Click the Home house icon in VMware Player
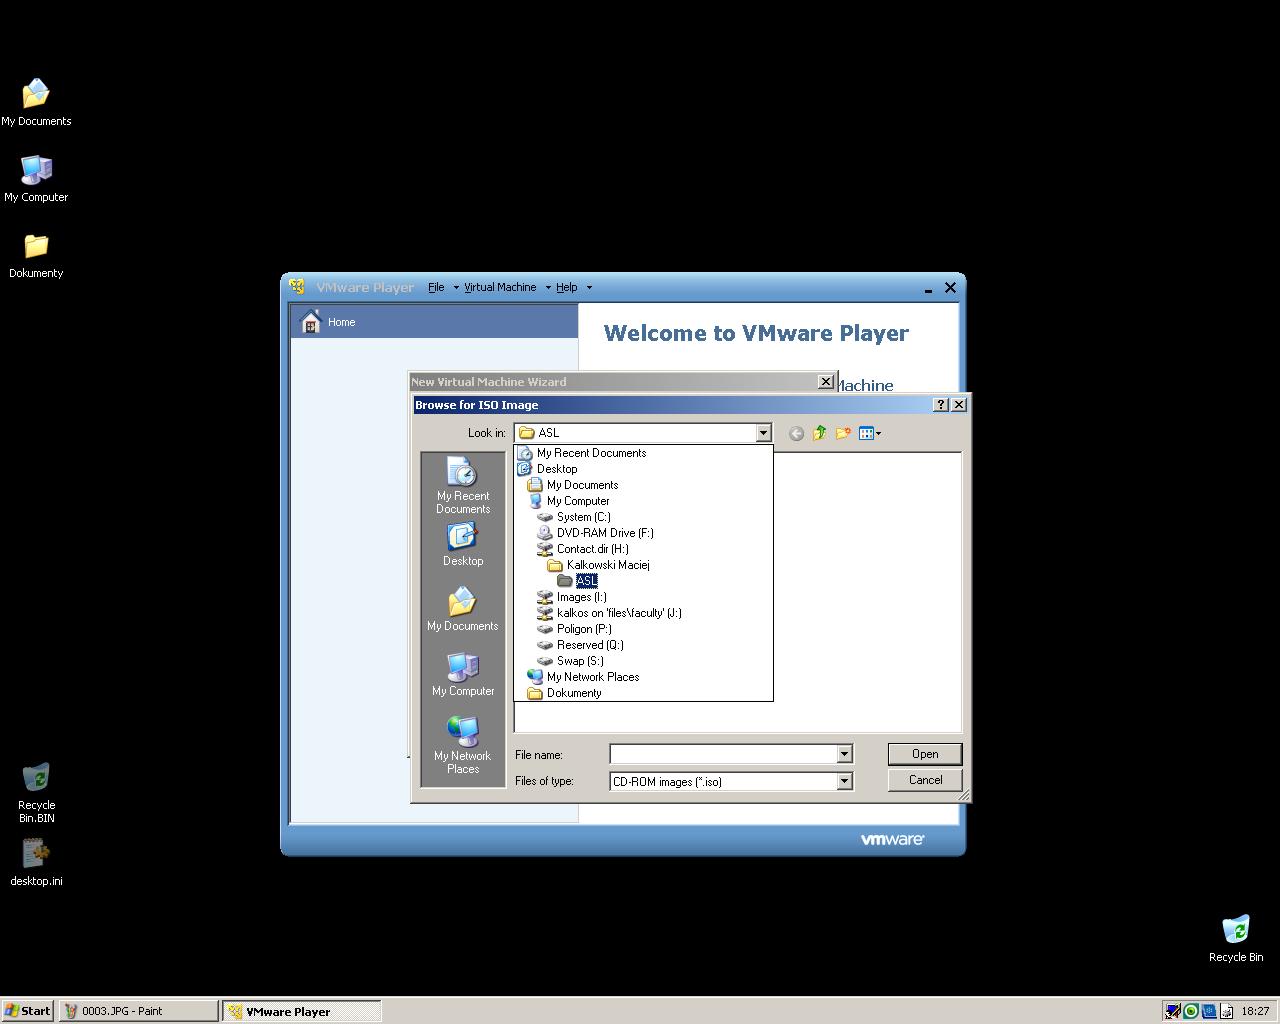Image resolution: width=1280 pixels, height=1024 pixels. click(x=311, y=322)
